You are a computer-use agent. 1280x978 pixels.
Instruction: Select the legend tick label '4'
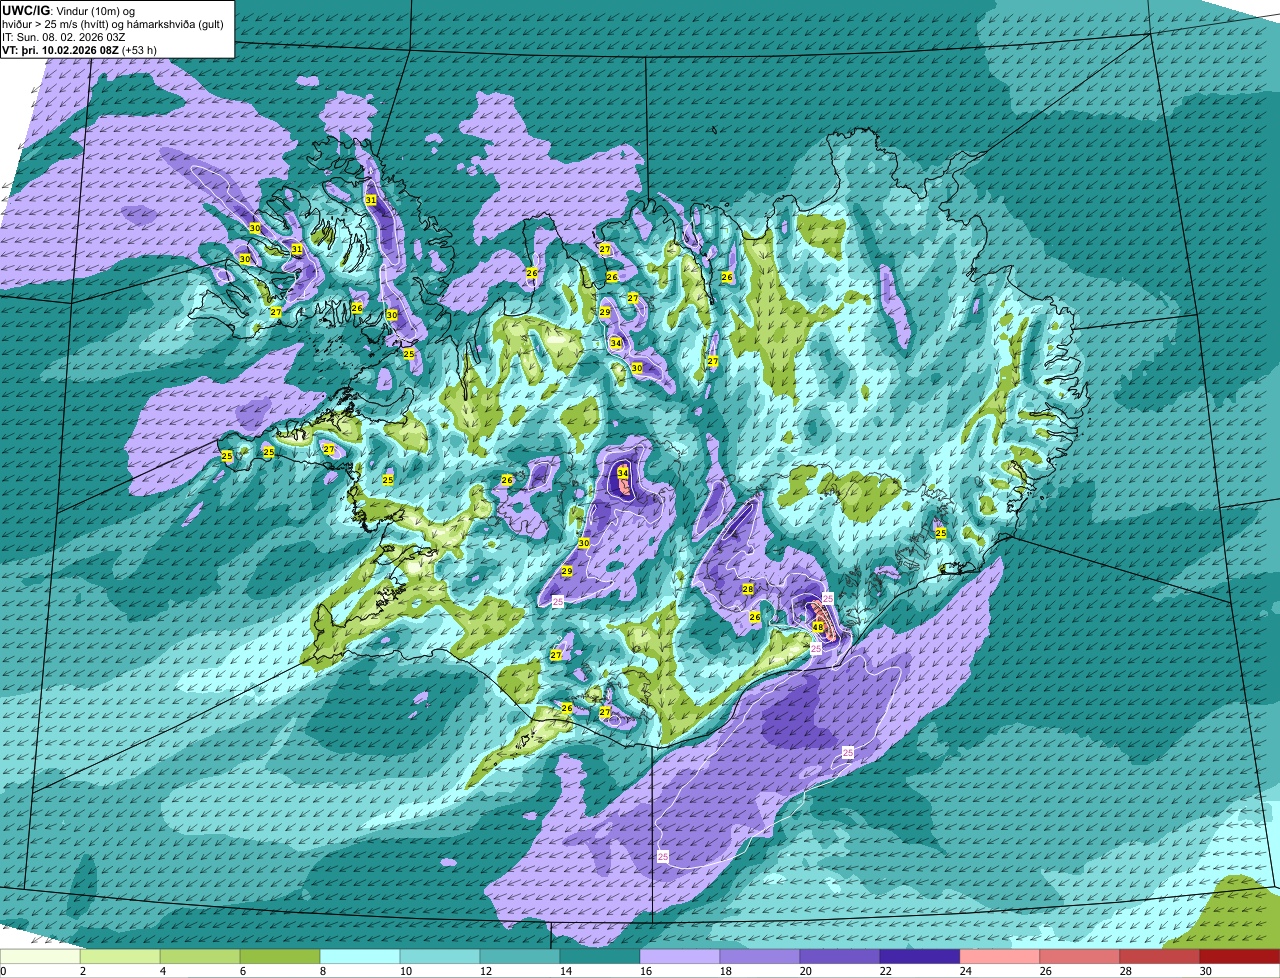point(162,971)
